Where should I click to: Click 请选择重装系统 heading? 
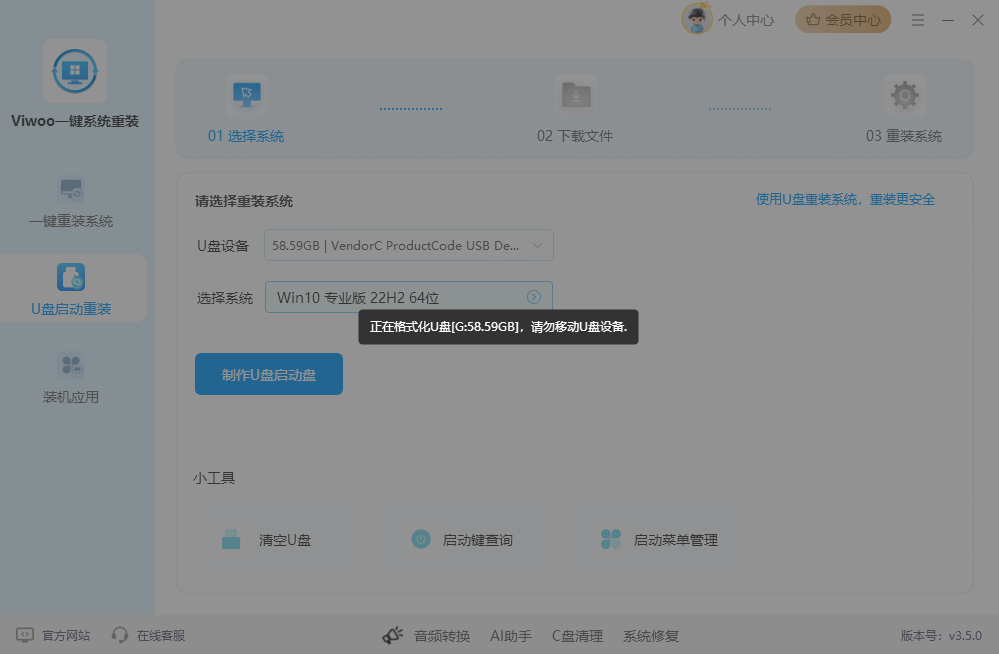244,201
